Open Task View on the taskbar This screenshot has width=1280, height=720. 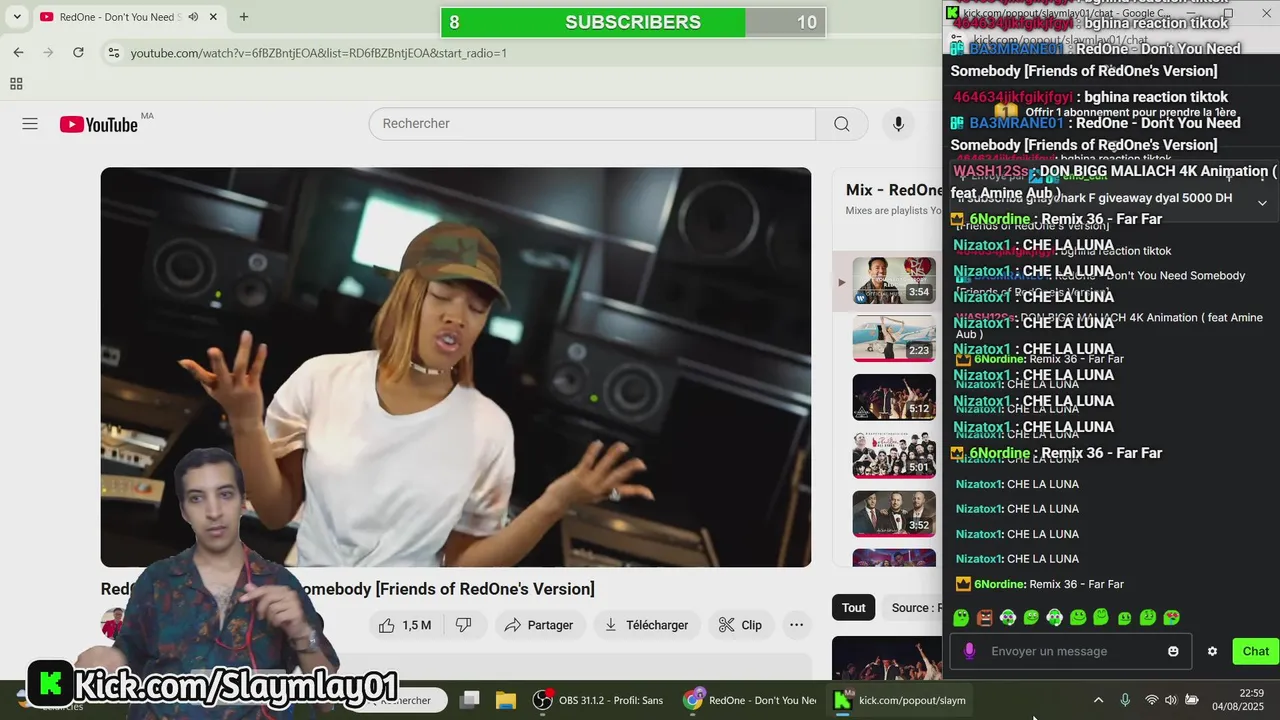(x=470, y=700)
